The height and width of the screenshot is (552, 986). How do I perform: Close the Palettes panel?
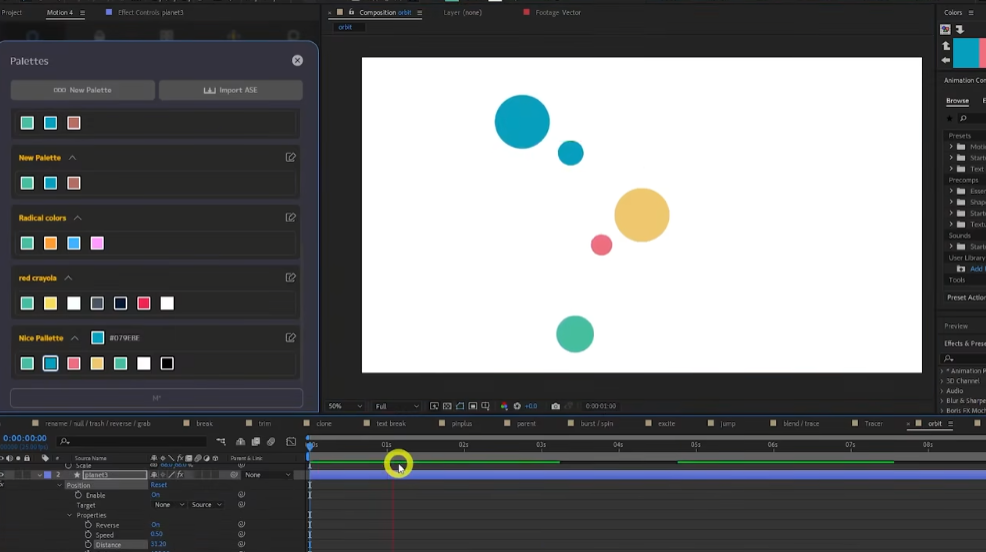click(297, 60)
